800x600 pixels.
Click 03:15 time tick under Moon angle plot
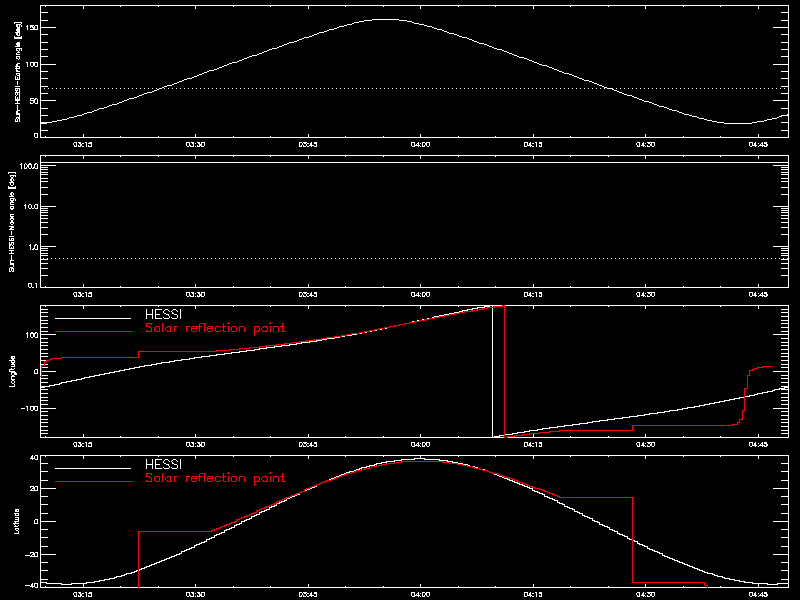tap(82, 294)
